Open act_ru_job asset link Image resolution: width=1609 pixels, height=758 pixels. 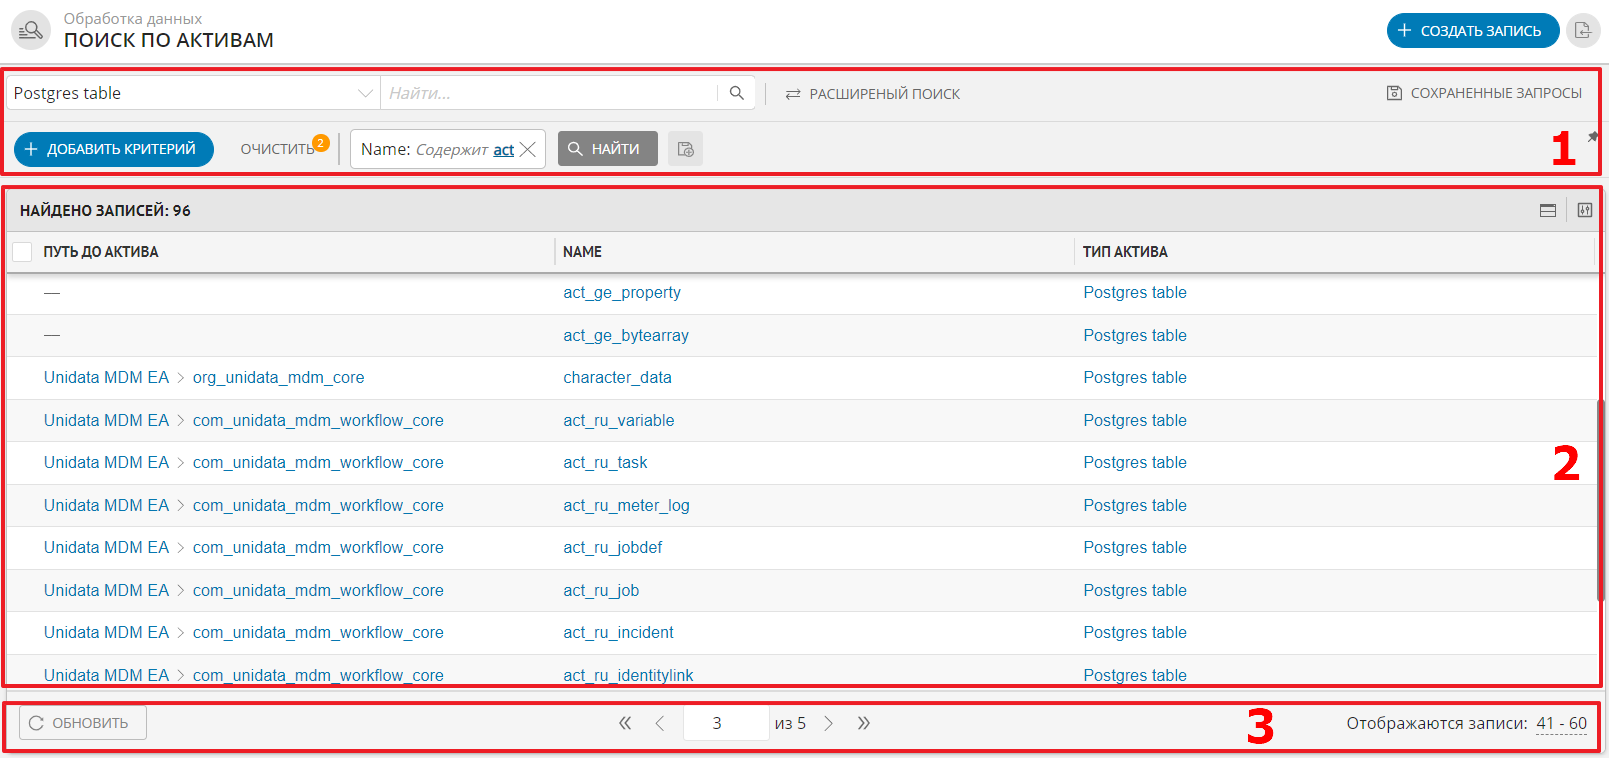(x=601, y=591)
